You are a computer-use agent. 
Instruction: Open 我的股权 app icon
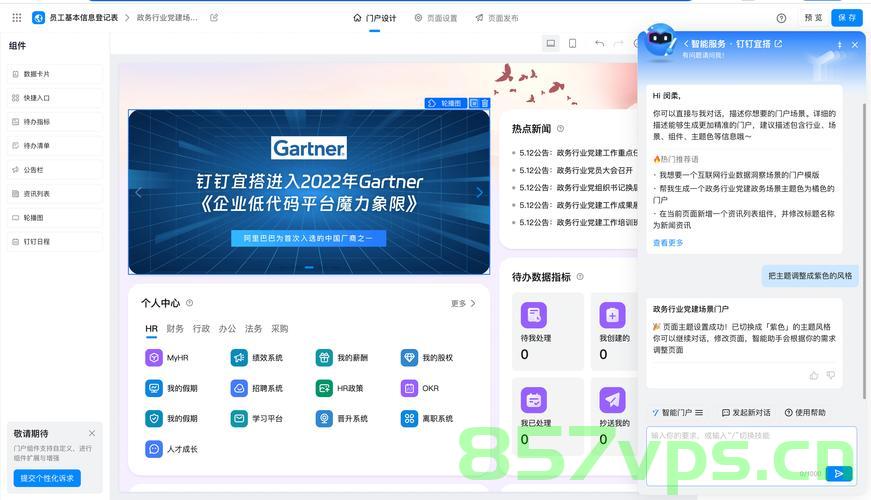(x=409, y=358)
